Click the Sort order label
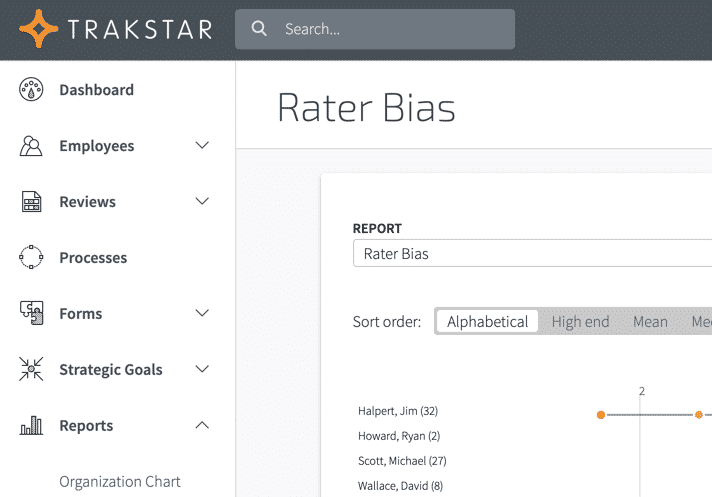 [x=387, y=322]
